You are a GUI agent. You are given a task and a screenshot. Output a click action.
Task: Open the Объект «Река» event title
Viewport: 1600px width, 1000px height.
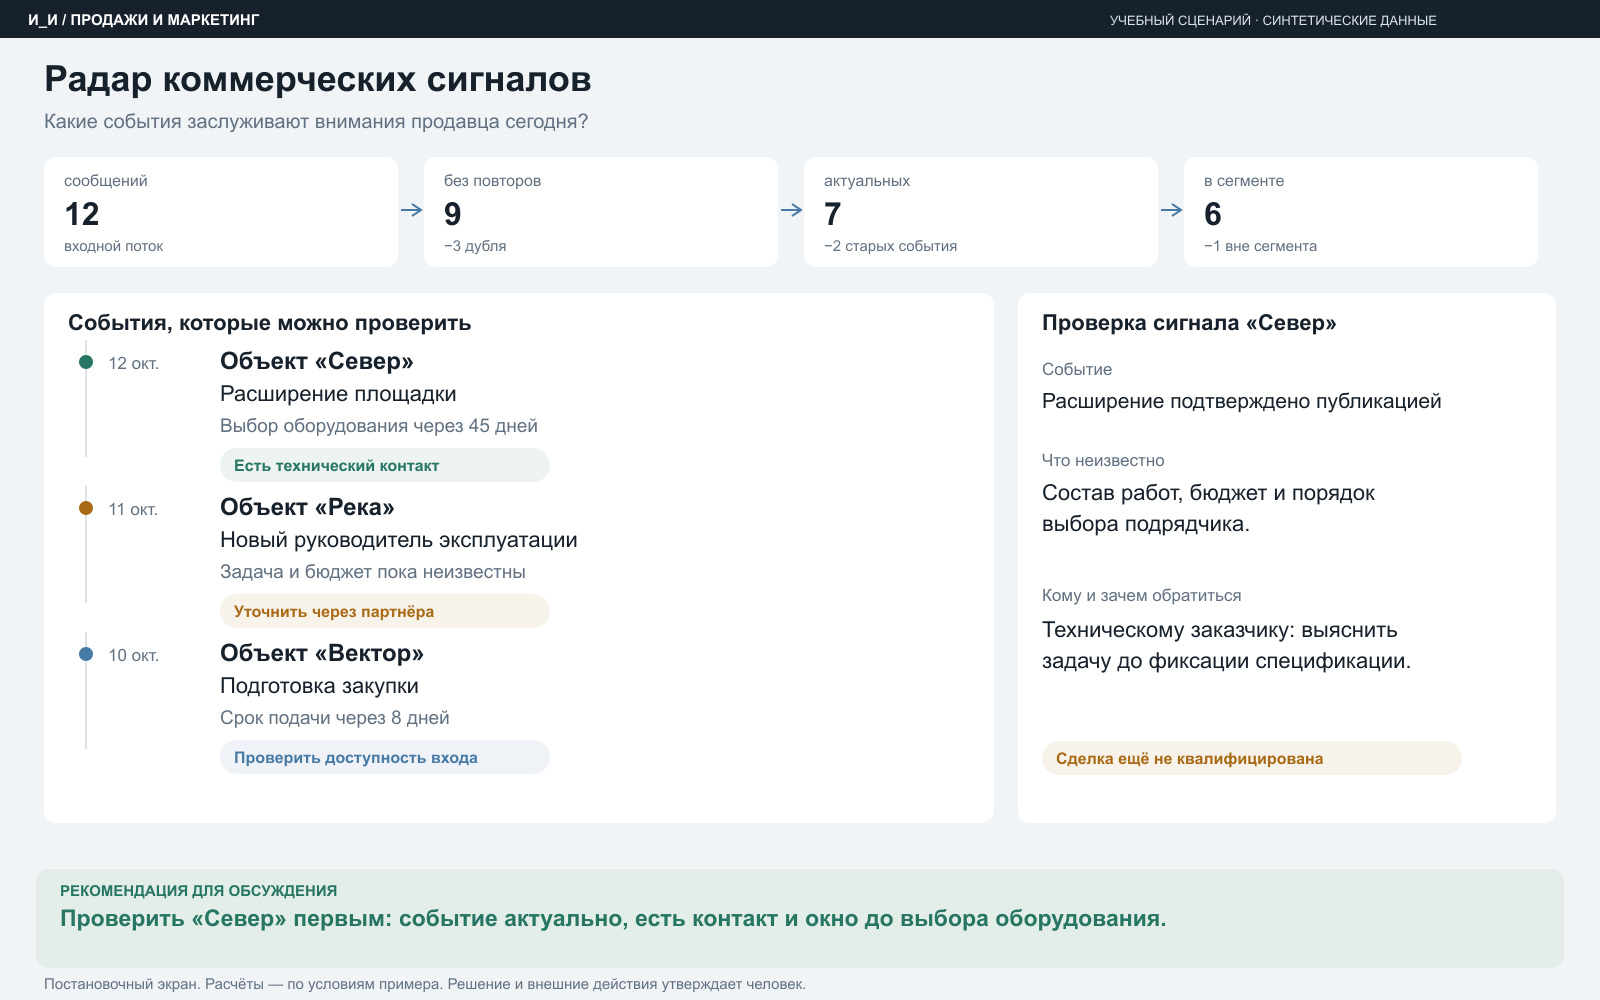click(307, 507)
